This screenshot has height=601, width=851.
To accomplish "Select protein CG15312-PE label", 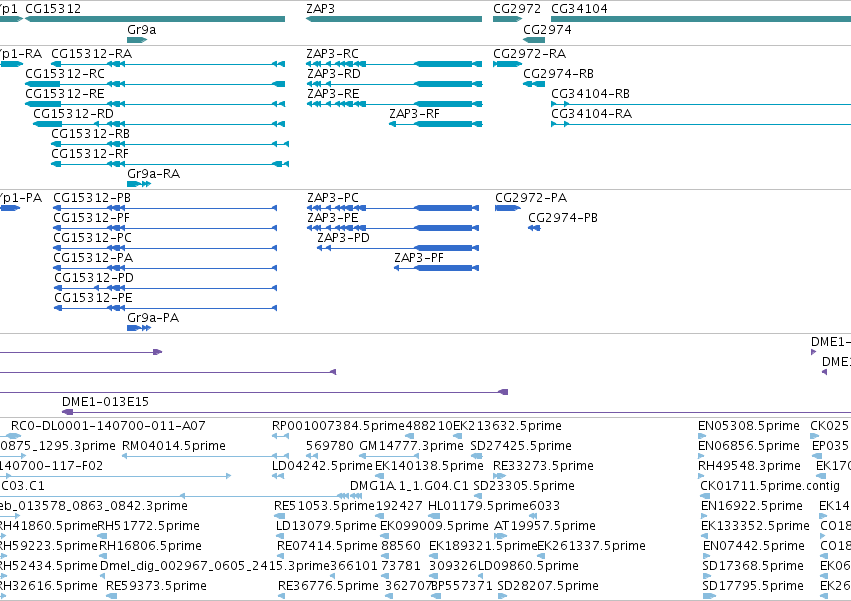I will click(93, 298).
